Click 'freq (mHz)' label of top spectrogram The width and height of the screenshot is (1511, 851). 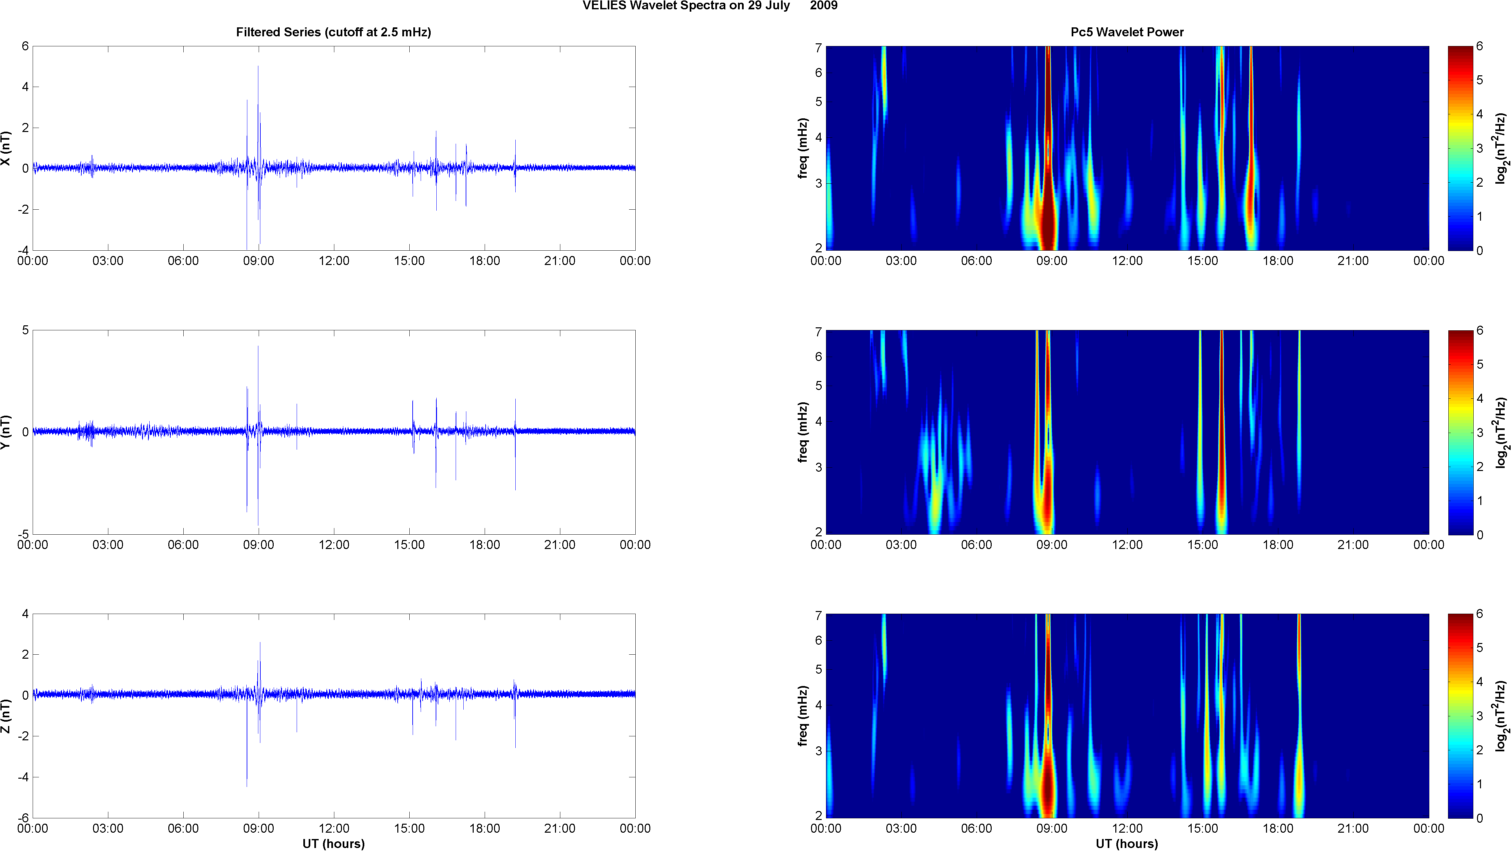coord(803,148)
